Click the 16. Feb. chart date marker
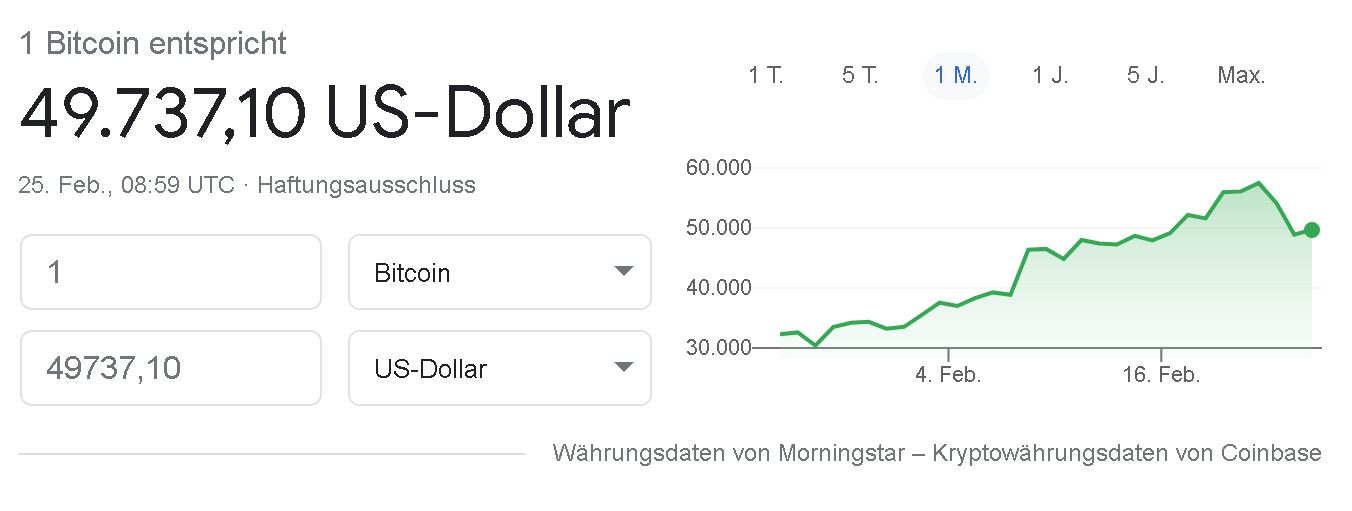Viewport: 1352px width, 511px height. [x=1161, y=375]
